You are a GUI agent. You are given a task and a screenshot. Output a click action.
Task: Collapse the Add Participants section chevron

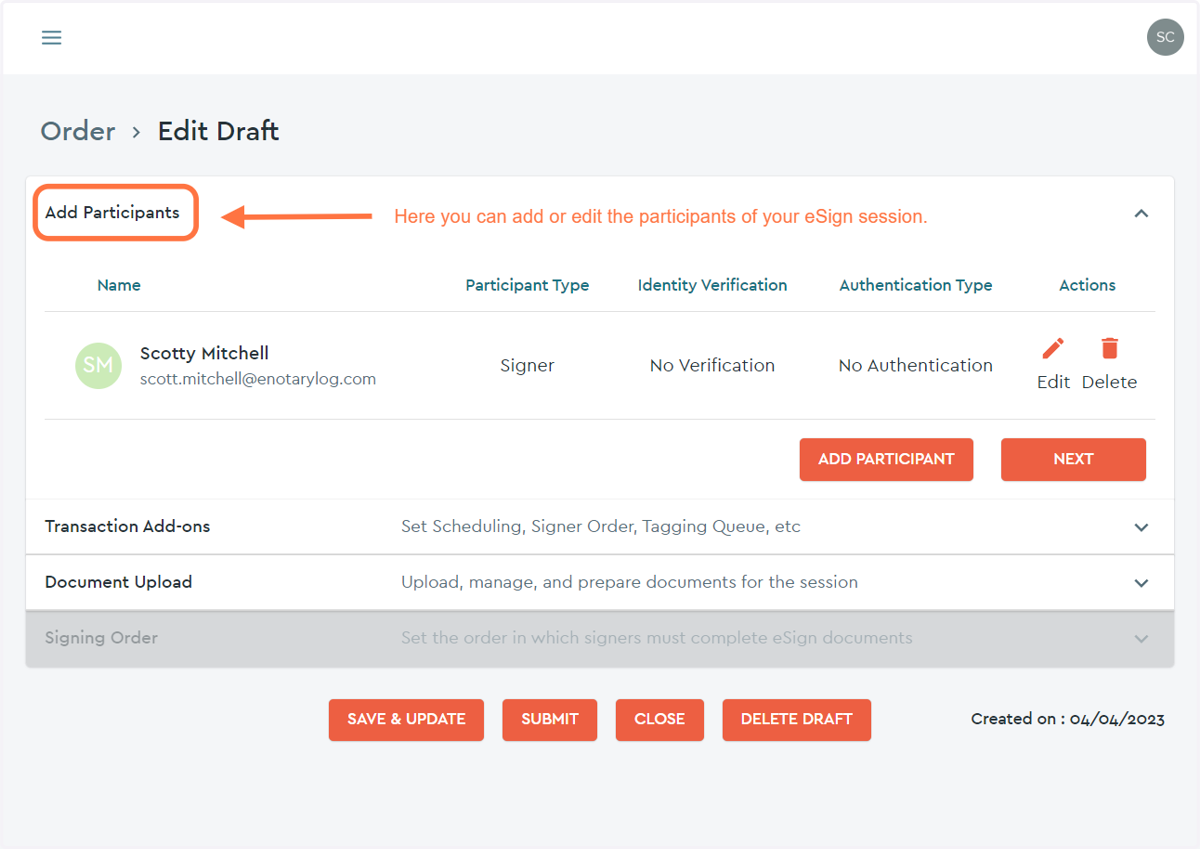1141,213
